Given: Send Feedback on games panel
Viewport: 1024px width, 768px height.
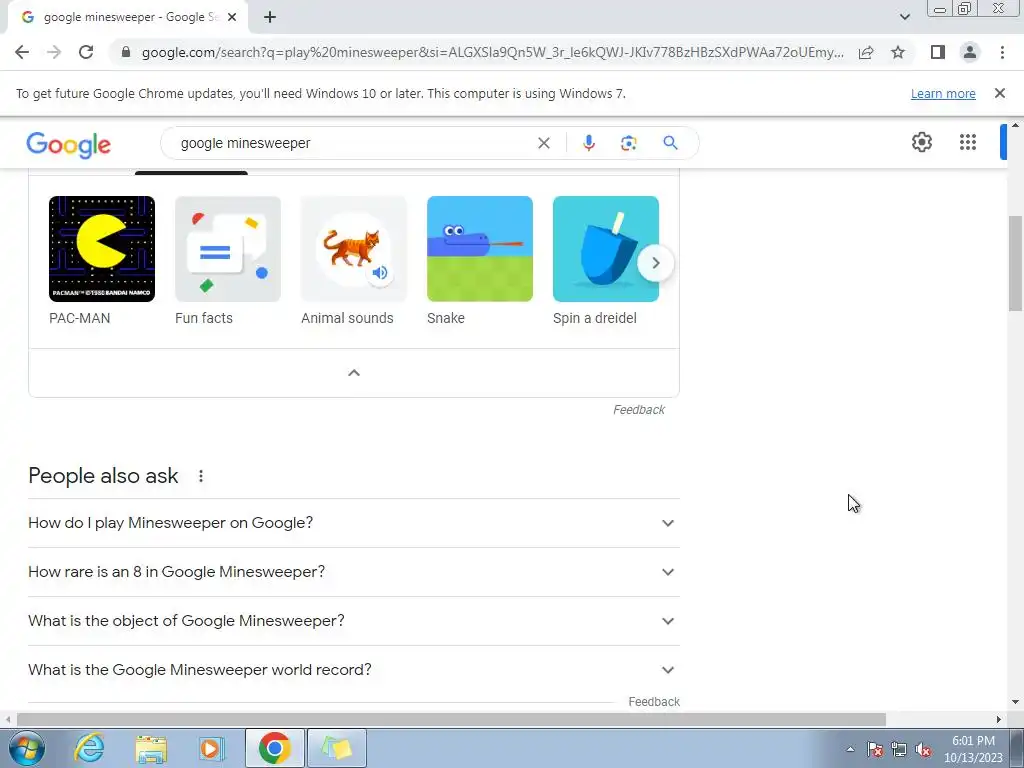Looking at the screenshot, I should tap(639, 409).
